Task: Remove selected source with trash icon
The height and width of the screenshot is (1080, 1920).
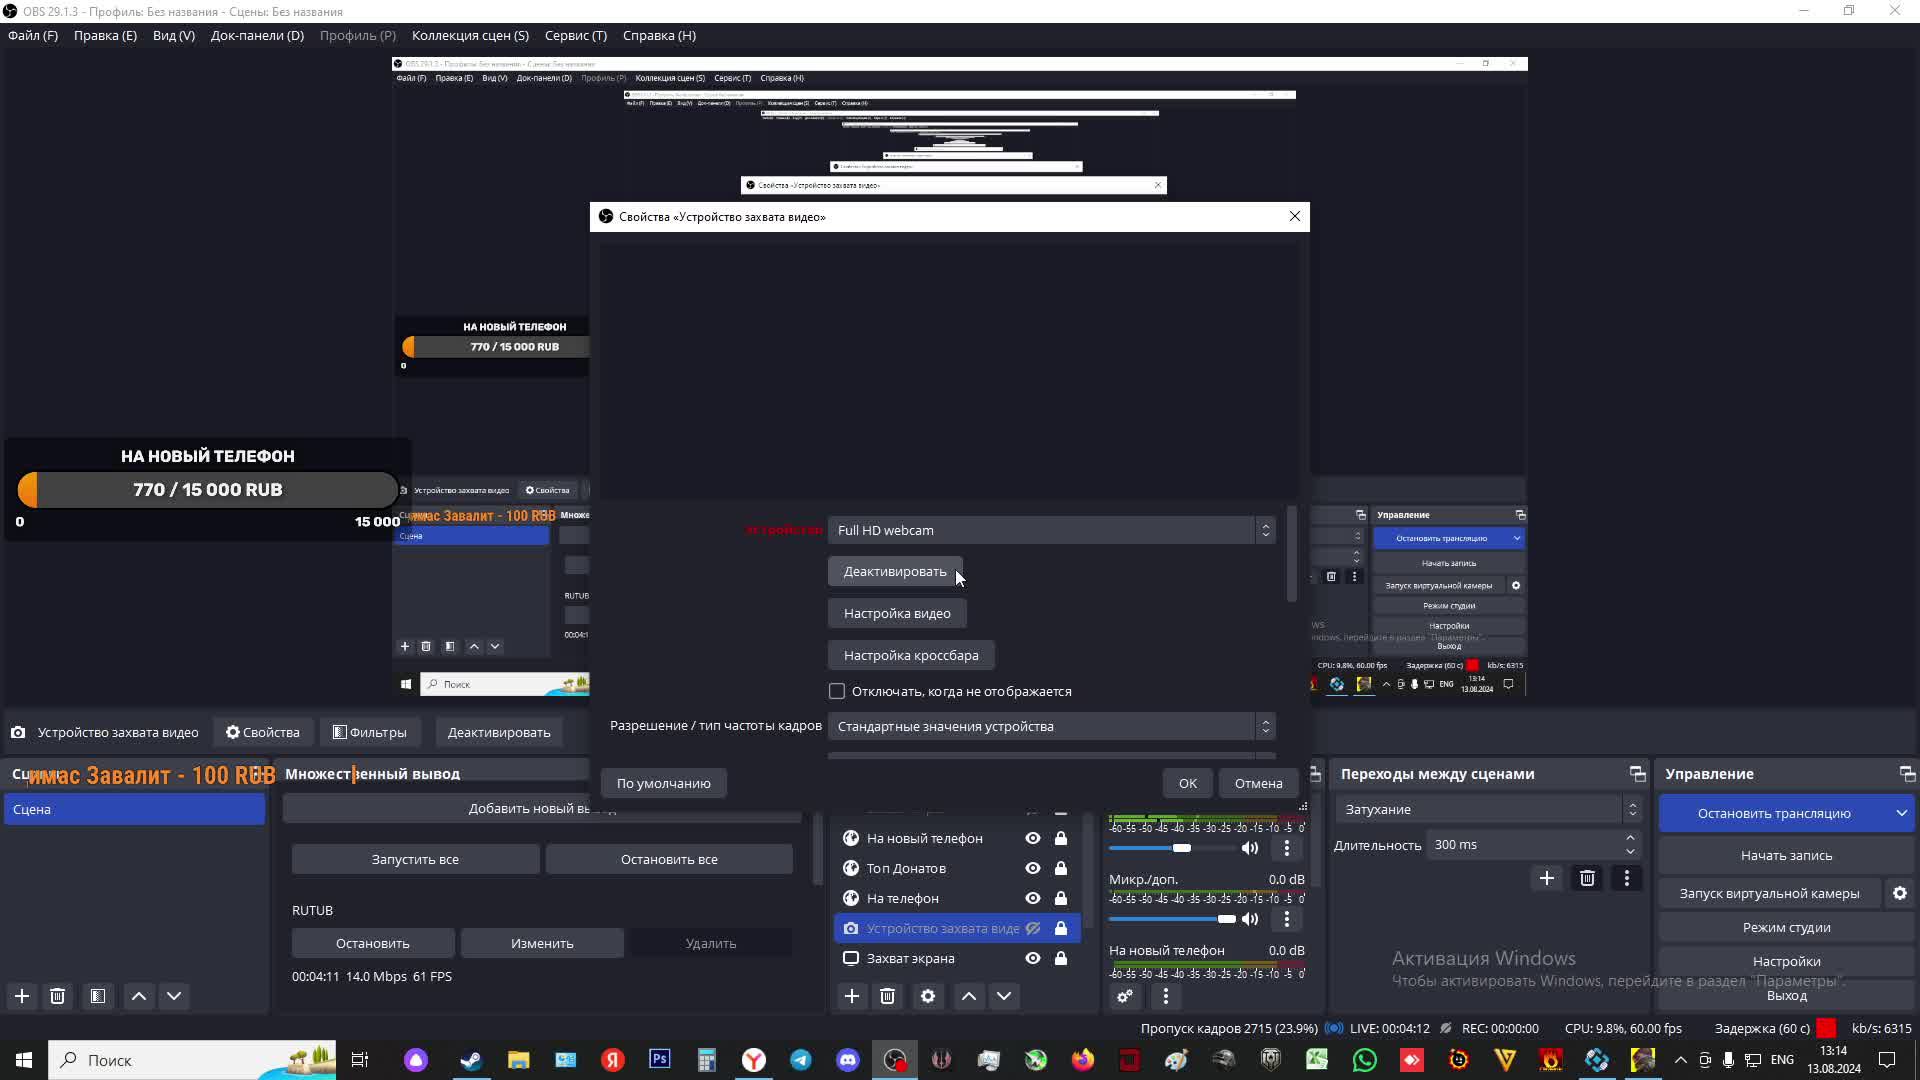Action: [x=887, y=996]
